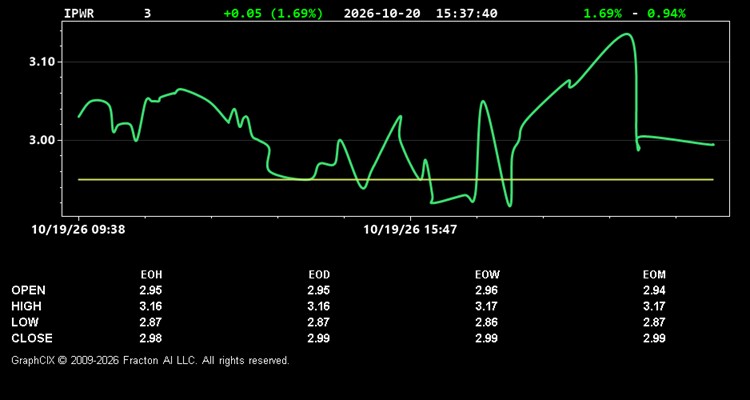Select the EOW column header
The image size is (750, 400).
[x=487, y=275]
